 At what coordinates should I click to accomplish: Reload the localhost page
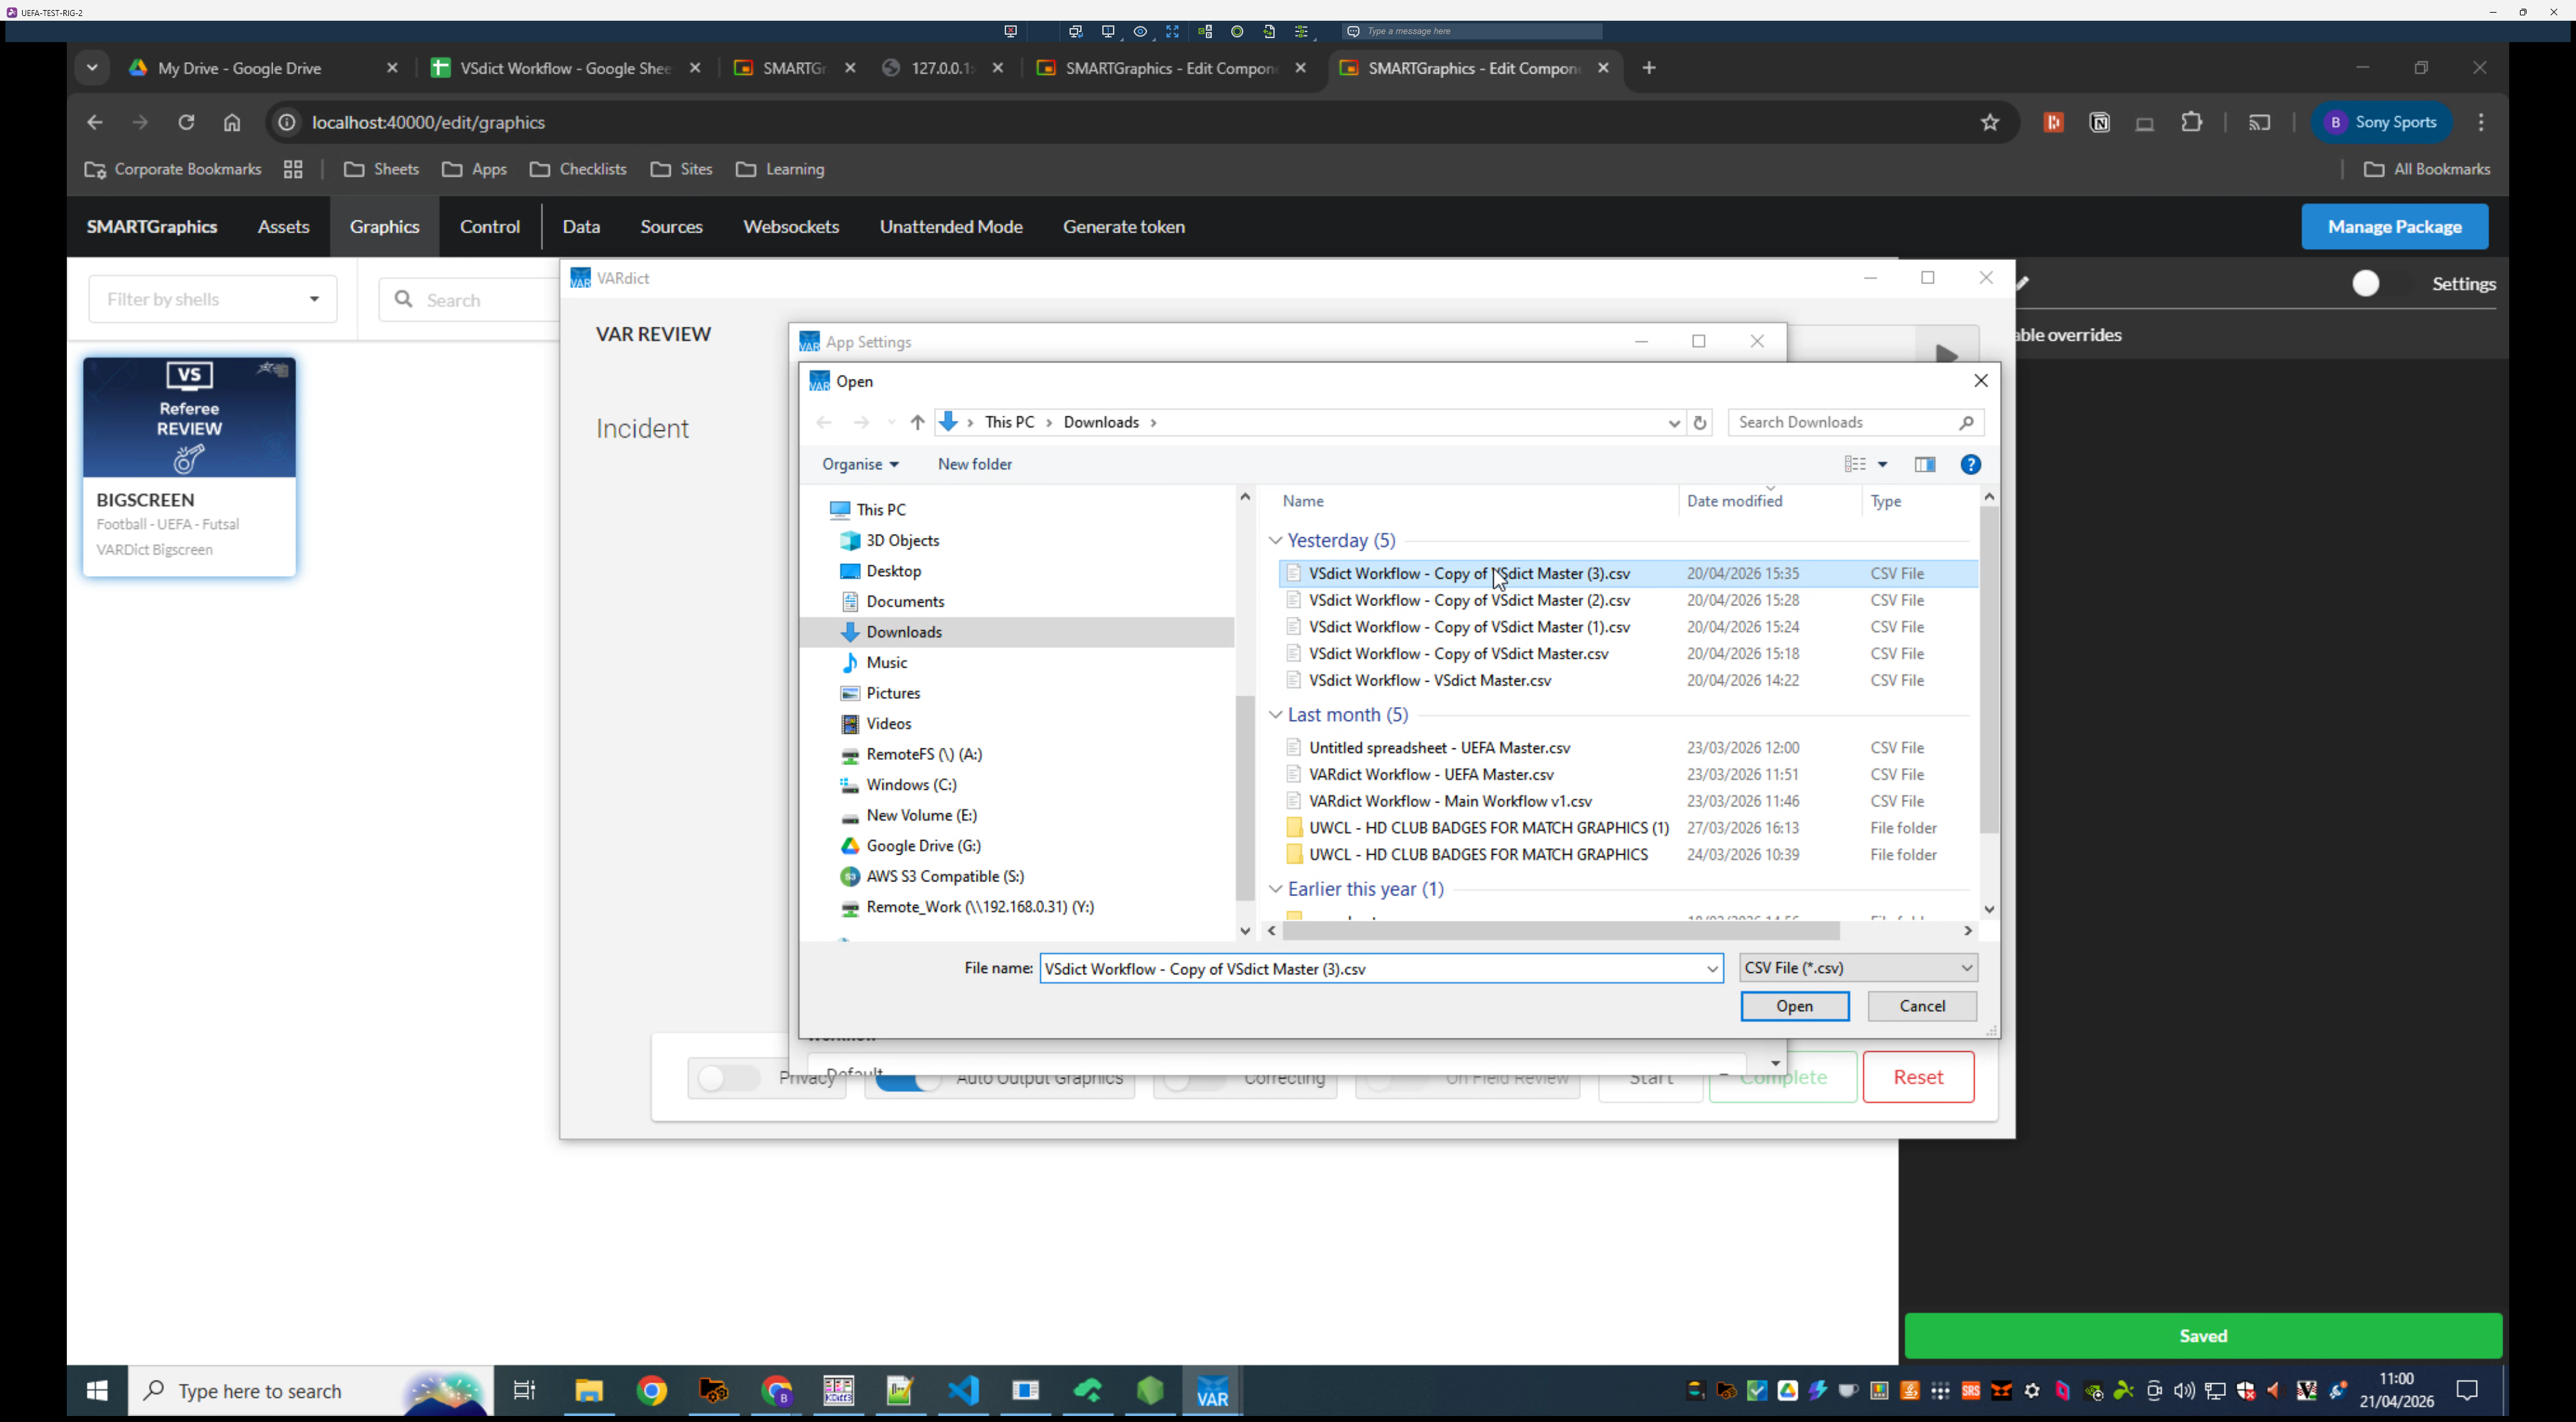click(x=186, y=123)
